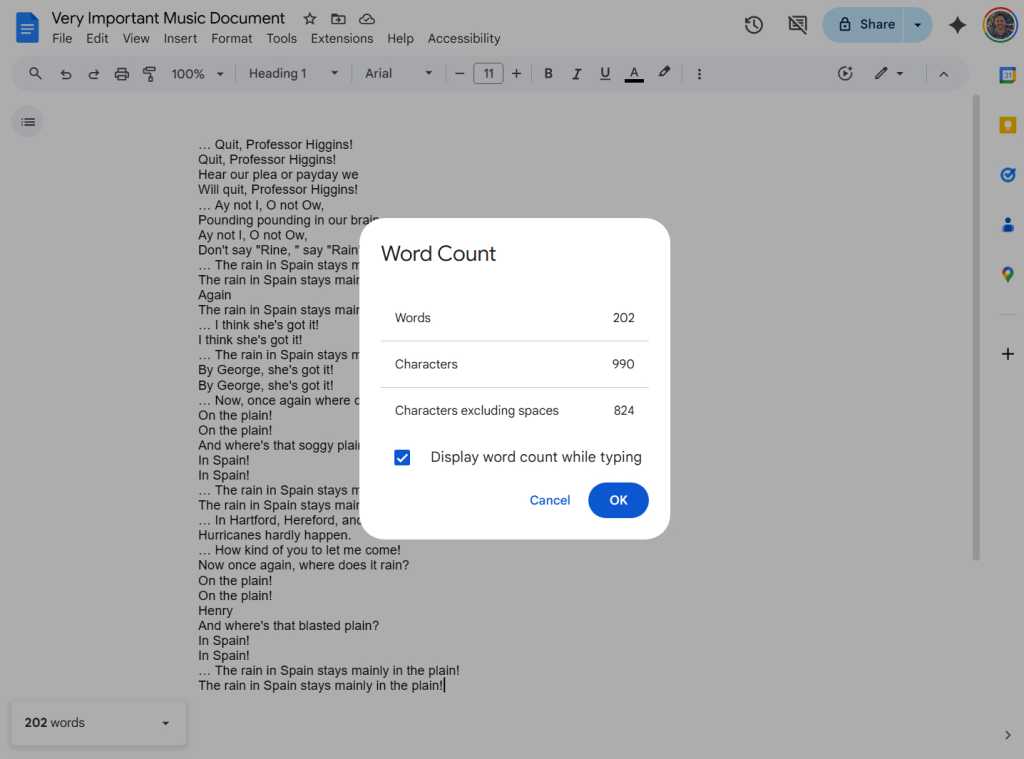The height and width of the screenshot is (759, 1024).
Task: Open the Insert menu
Action: pos(180,39)
